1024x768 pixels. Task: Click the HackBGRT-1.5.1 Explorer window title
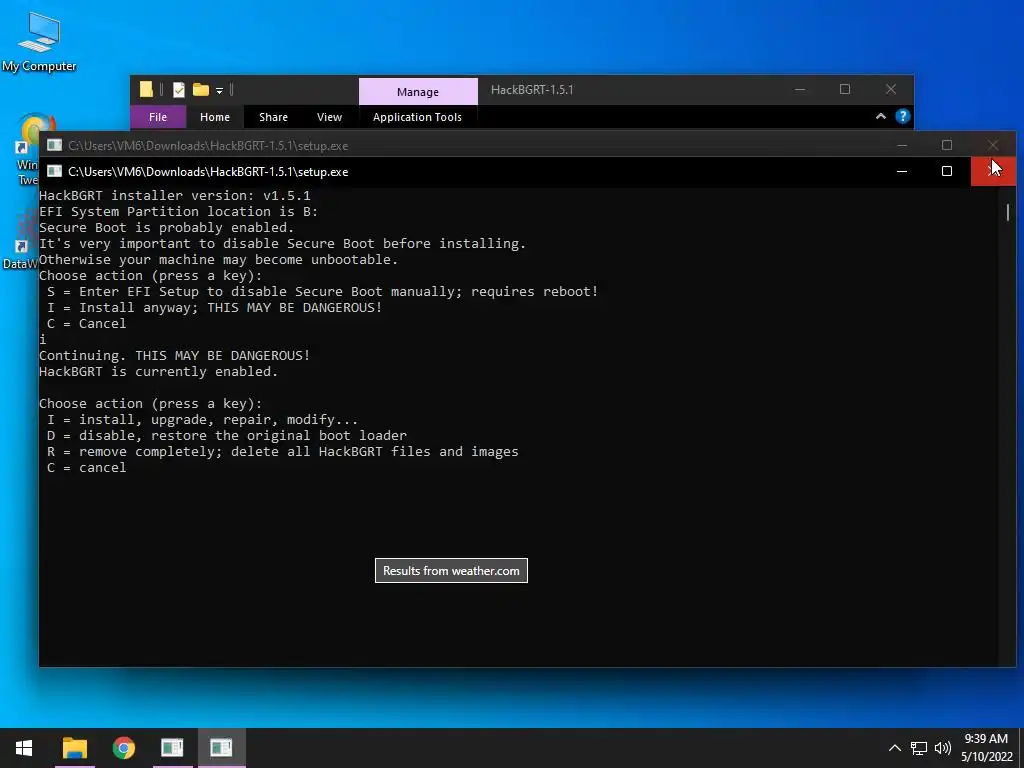click(532, 89)
